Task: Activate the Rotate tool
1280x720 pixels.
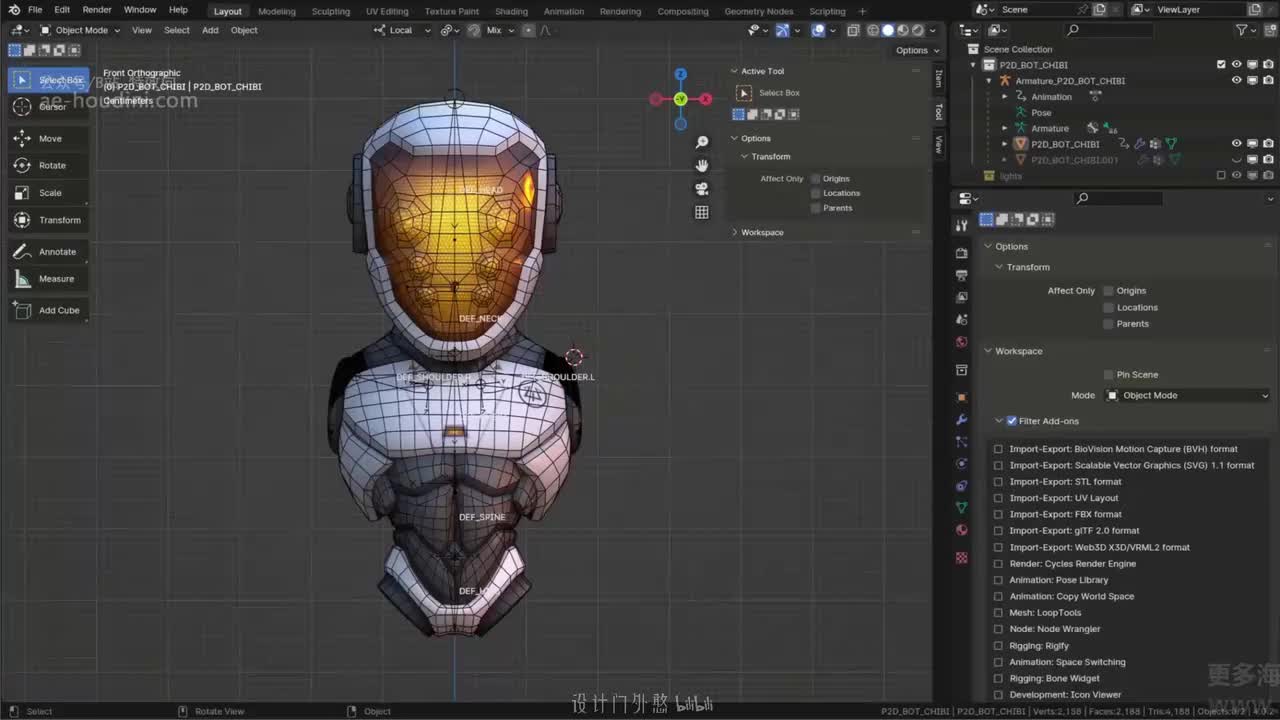Action: click(48, 166)
